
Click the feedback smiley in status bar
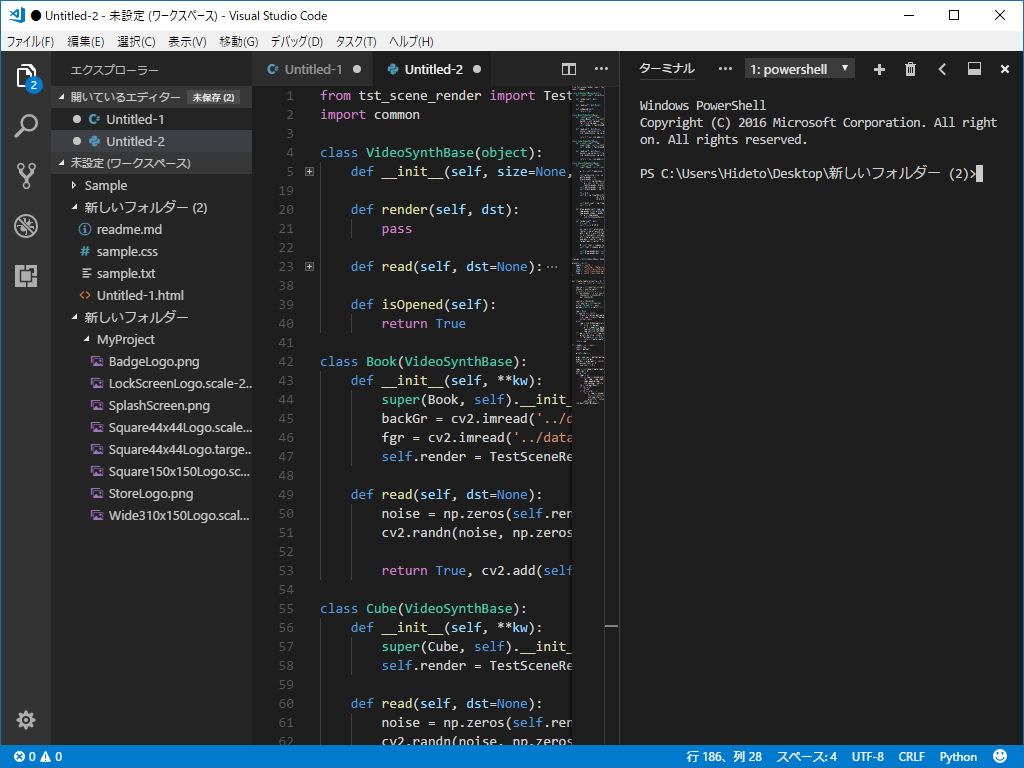pyautogui.click(x=1000, y=756)
